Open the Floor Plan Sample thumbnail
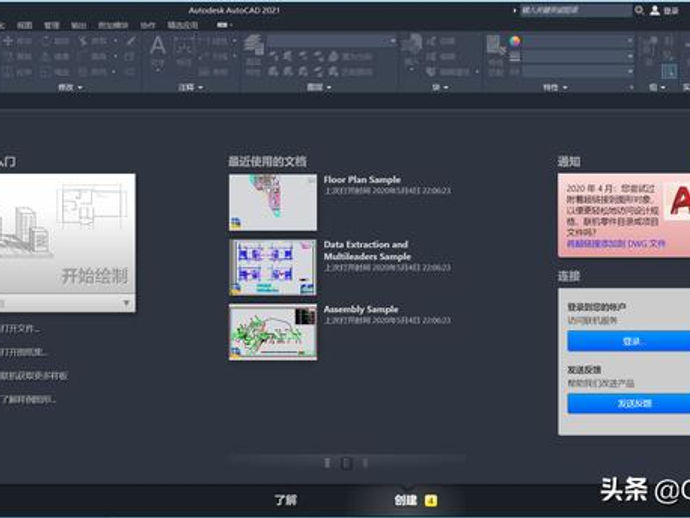Viewport: 690px width, 518px height. coord(273,202)
